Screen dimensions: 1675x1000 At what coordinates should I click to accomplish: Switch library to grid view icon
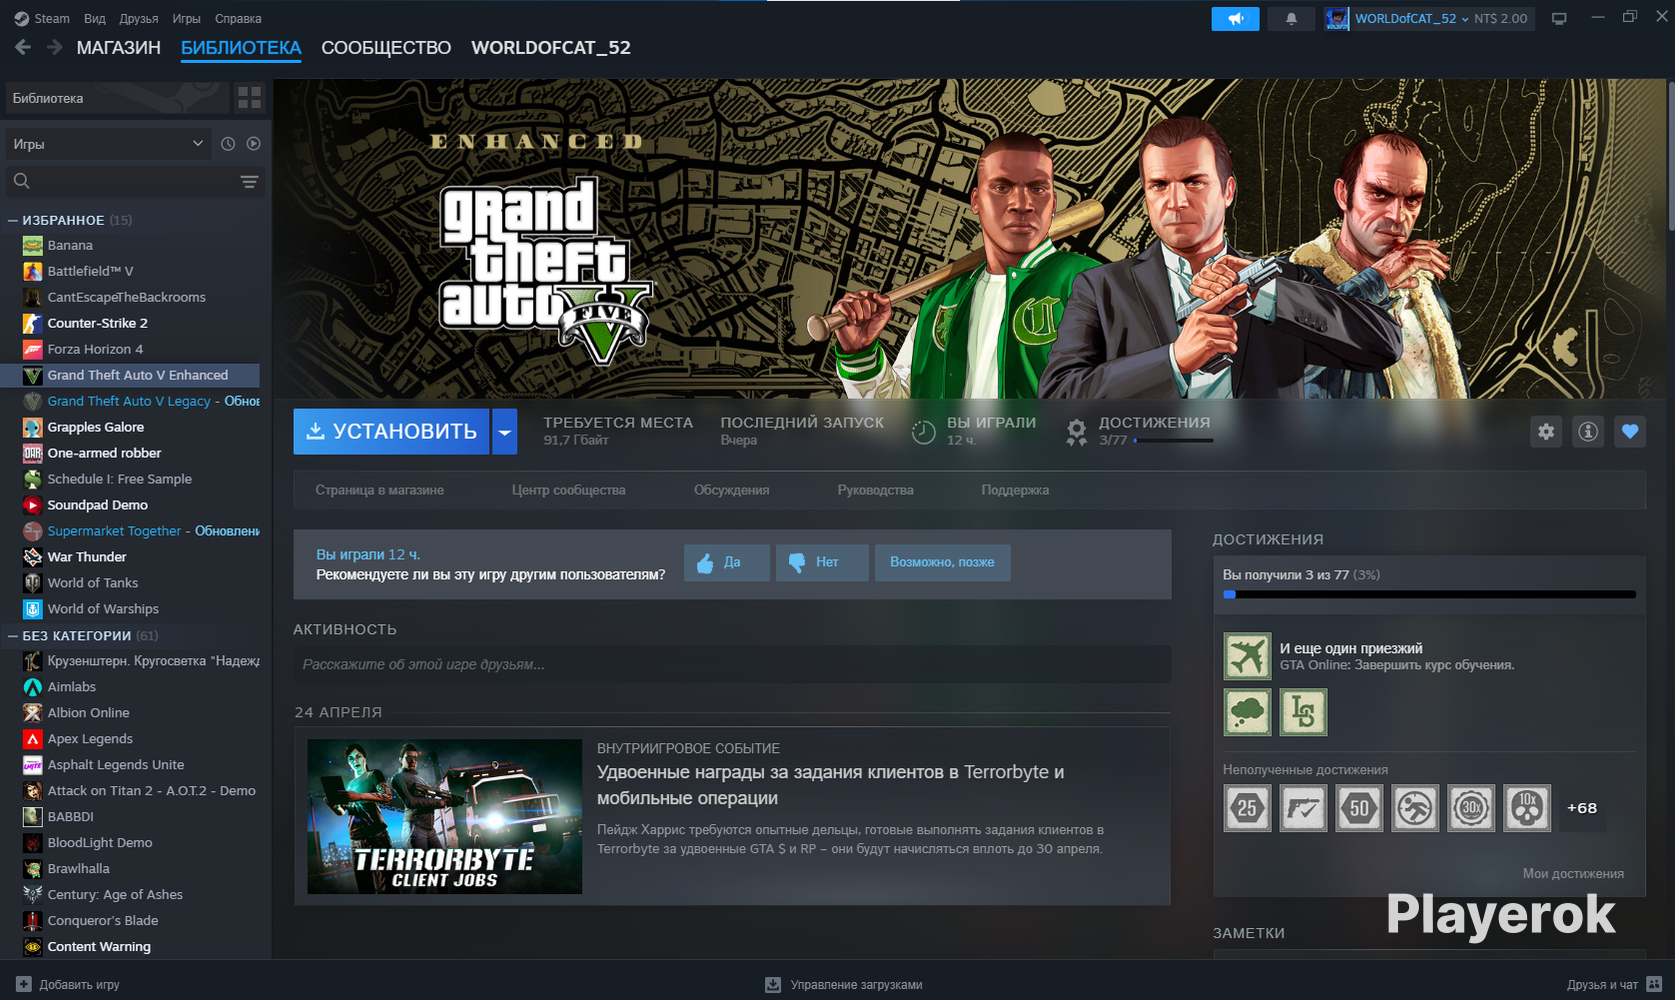249,98
